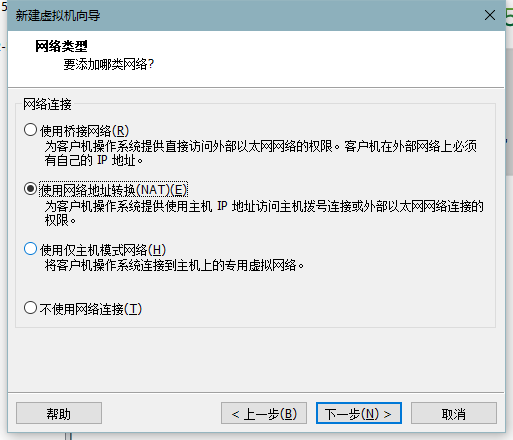Screen dimensions: 513x440
Task: Click the 帮助 button
Action: pyautogui.click(x=59, y=413)
